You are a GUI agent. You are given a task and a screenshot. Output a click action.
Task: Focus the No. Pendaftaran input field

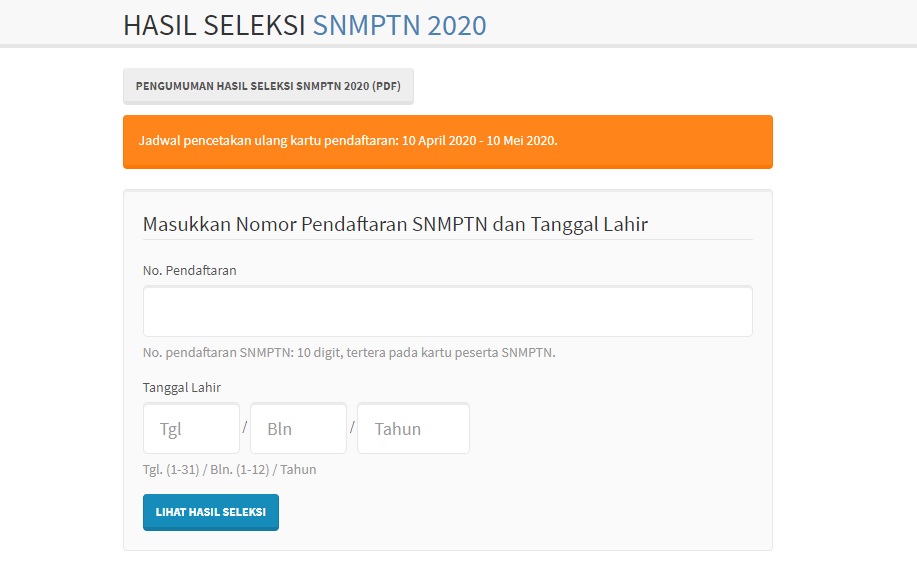(447, 311)
